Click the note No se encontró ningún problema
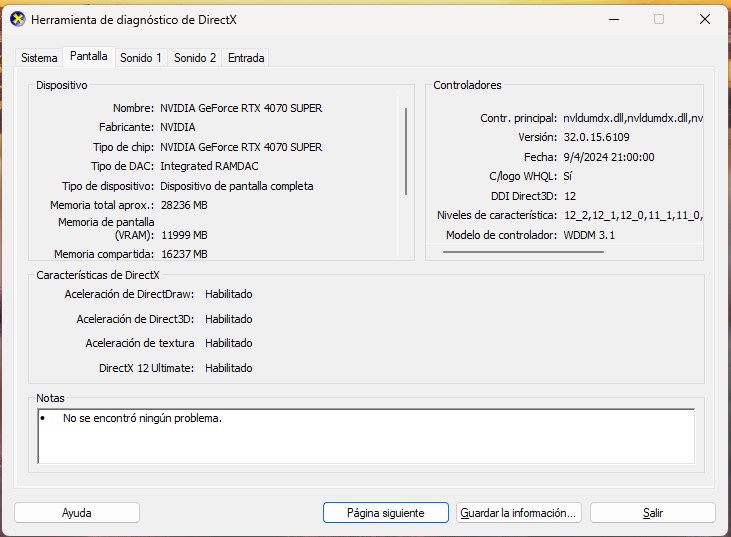731x537 pixels. [x=142, y=418]
